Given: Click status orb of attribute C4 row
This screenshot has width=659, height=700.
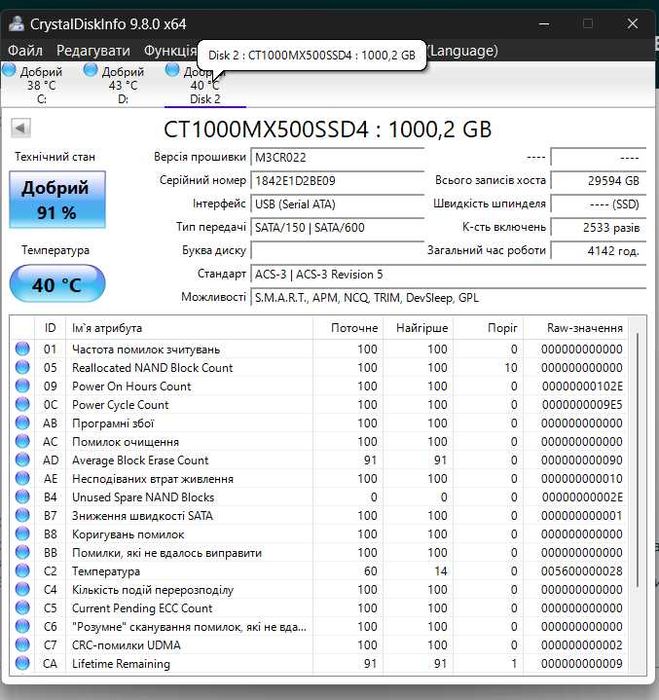Looking at the screenshot, I should pos(22,589).
